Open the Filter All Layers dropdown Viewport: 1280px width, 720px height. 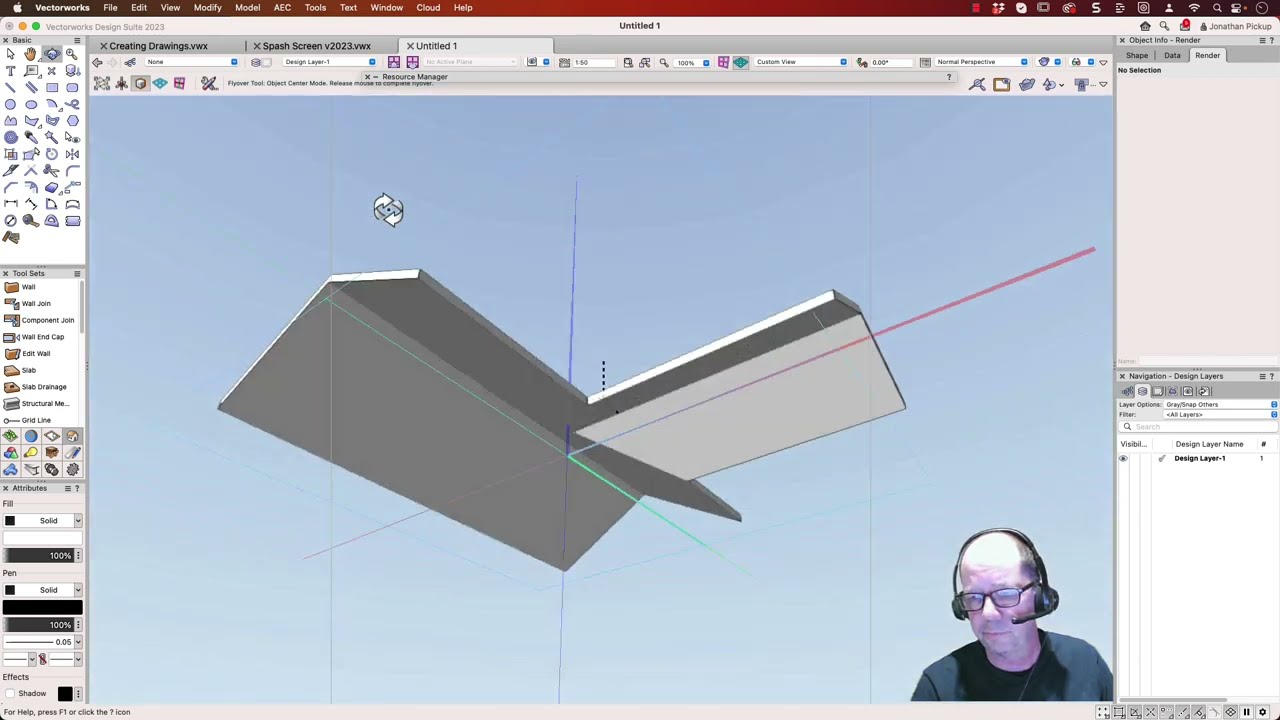click(x=1221, y=415)
